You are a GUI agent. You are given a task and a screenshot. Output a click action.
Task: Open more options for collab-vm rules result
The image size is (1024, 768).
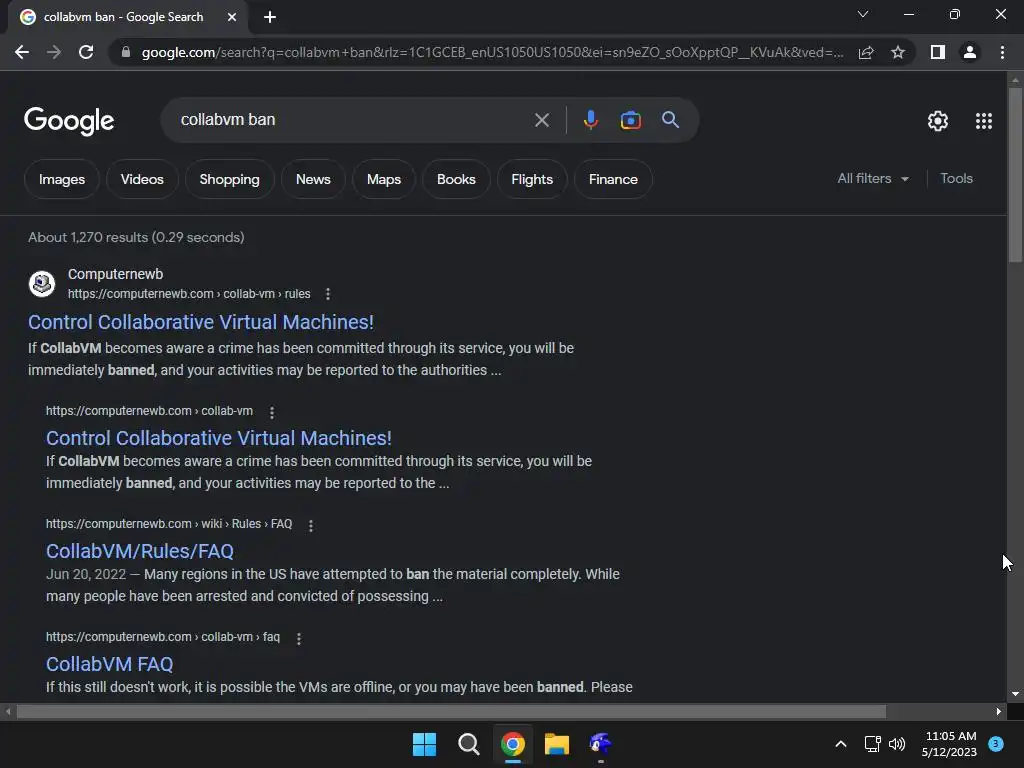click(328, 294)
